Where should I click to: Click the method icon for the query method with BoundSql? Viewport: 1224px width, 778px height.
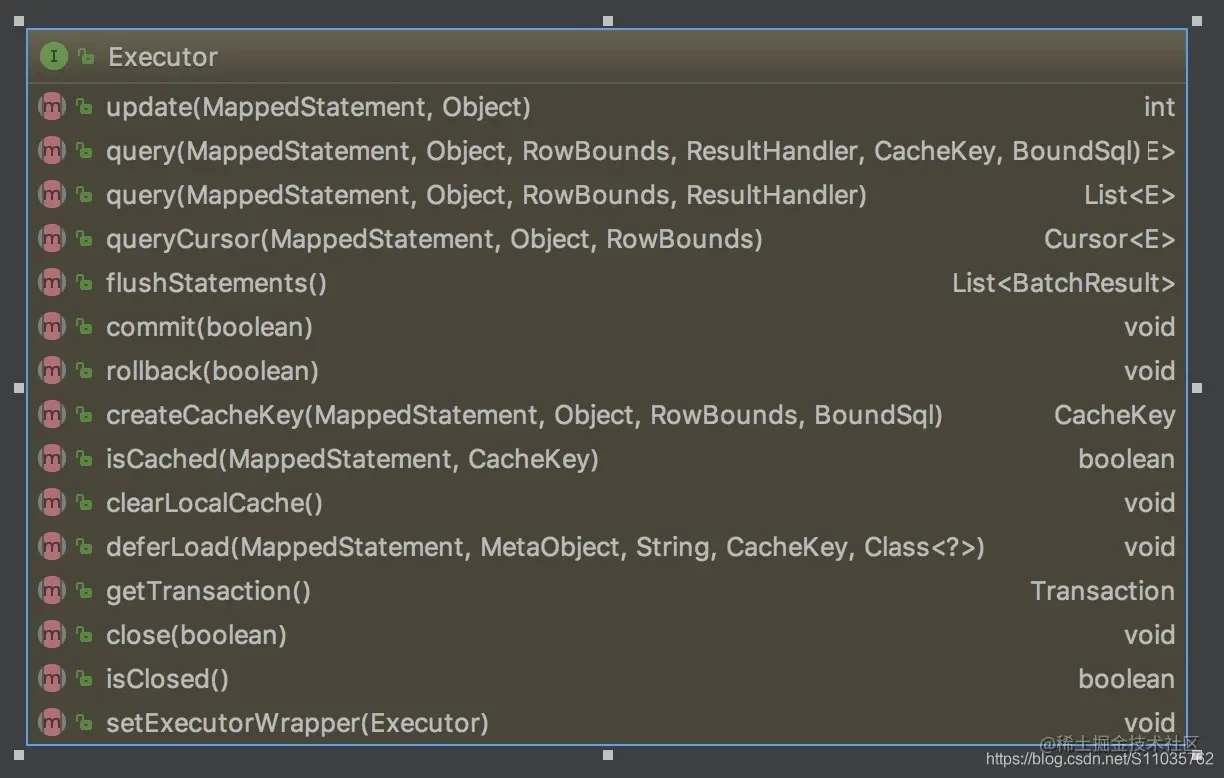coord(52,151)
